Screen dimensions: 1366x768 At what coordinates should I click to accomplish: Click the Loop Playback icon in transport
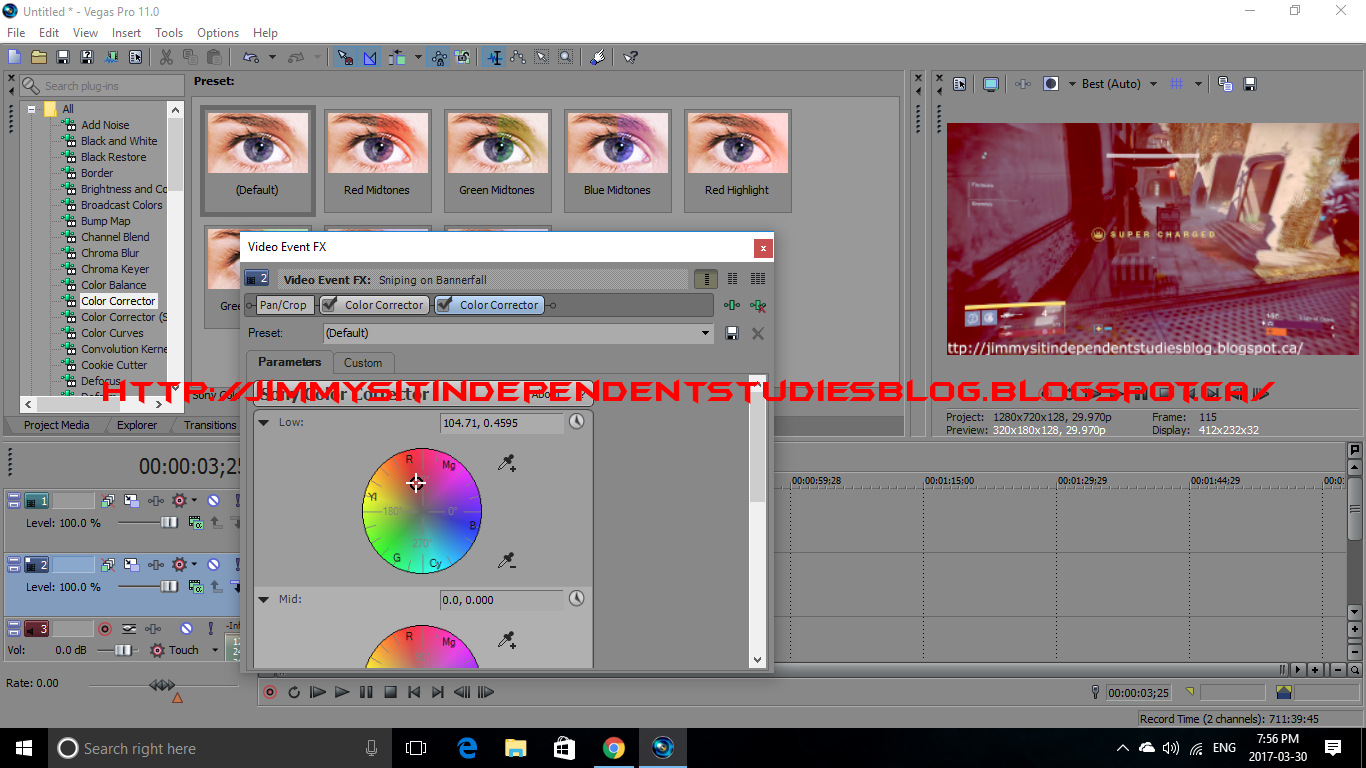click(293, 692)
